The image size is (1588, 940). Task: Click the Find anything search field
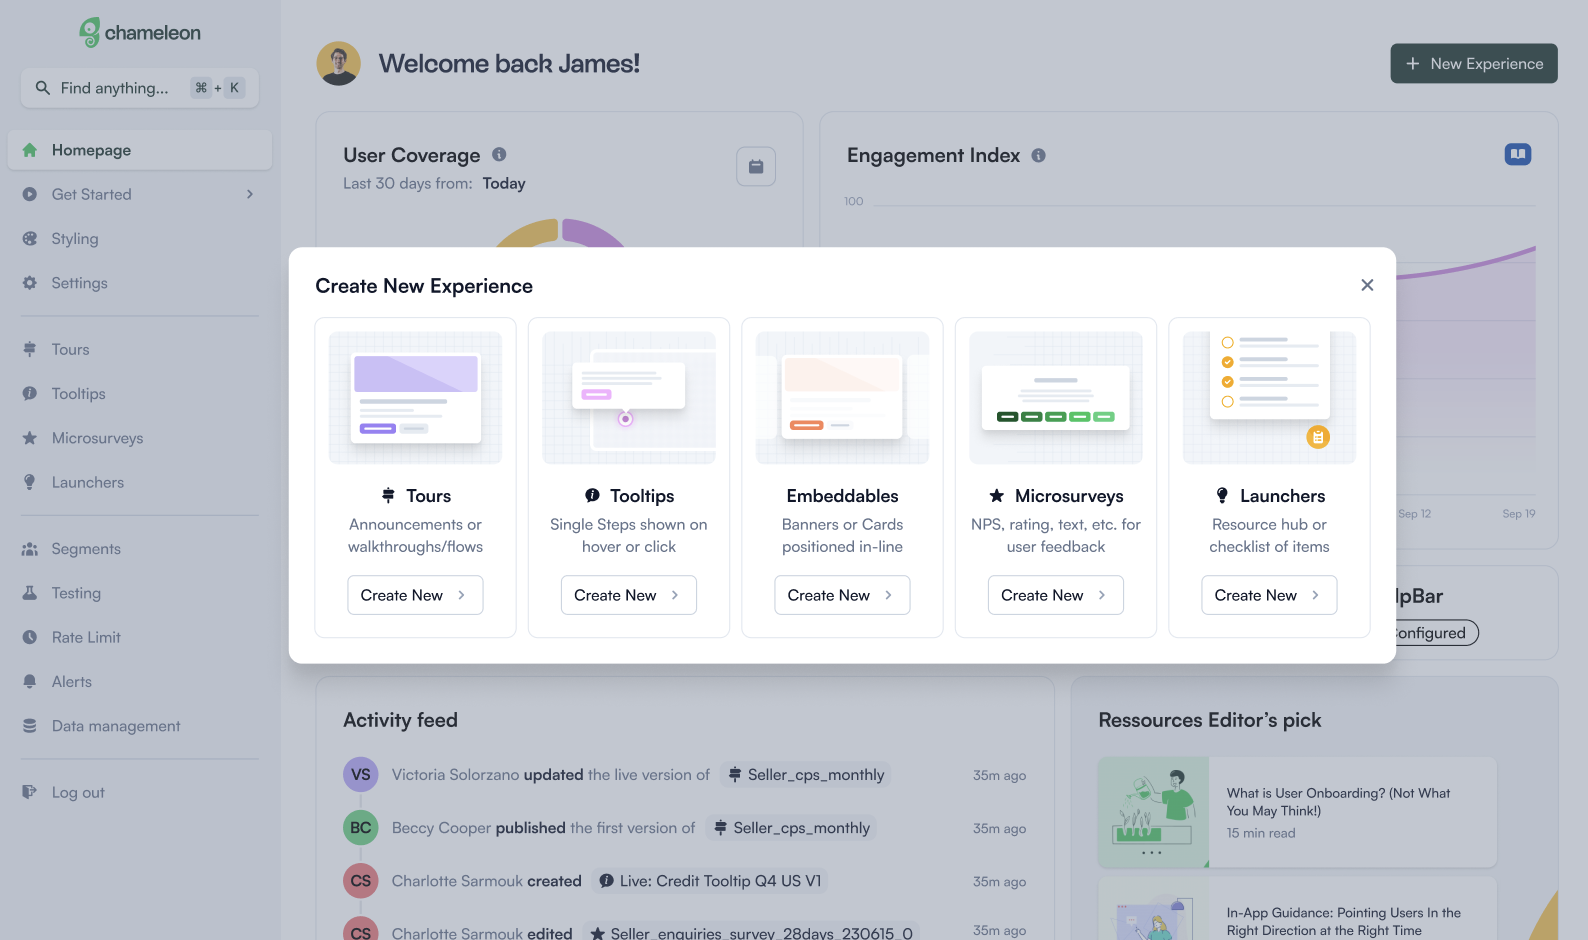pyautogui.click(x=140, y=88)
